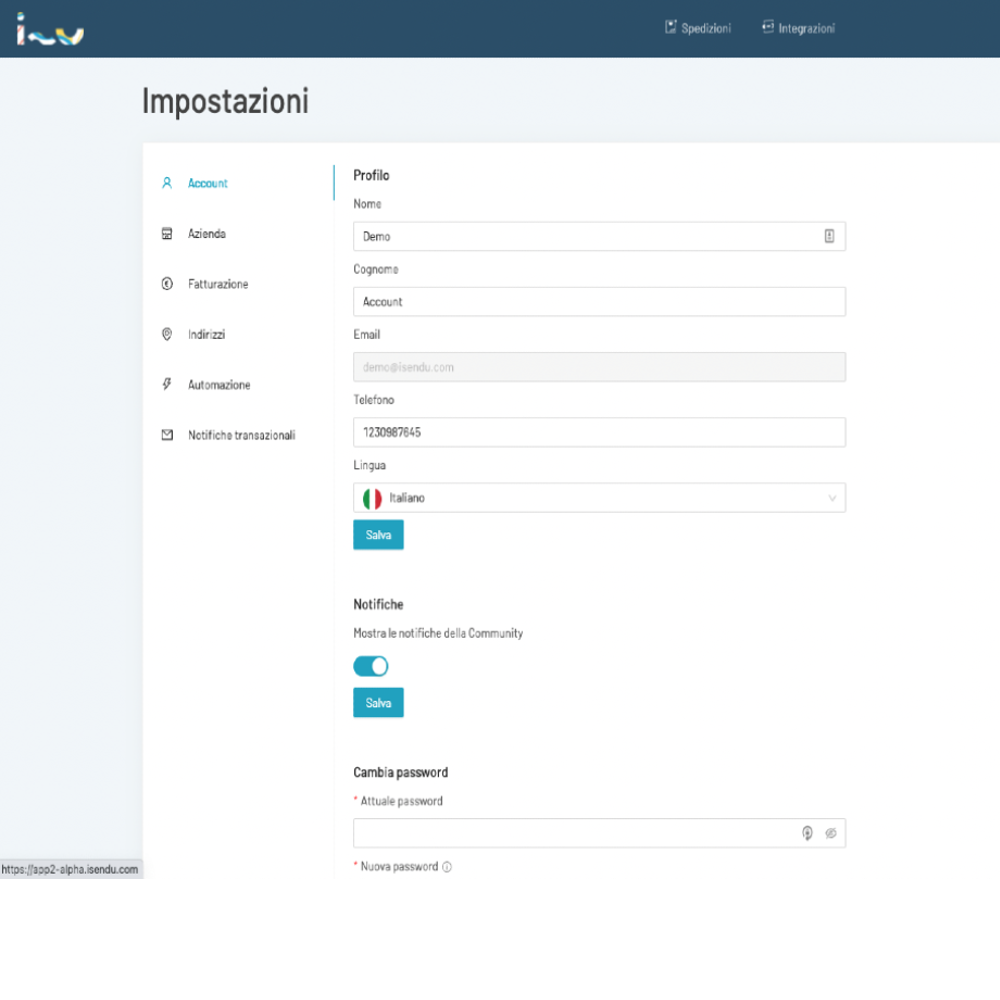Open Integrazioni in the top navigation
The width and height of the screenshot is (1000, 1000).
tap(798, 28)
